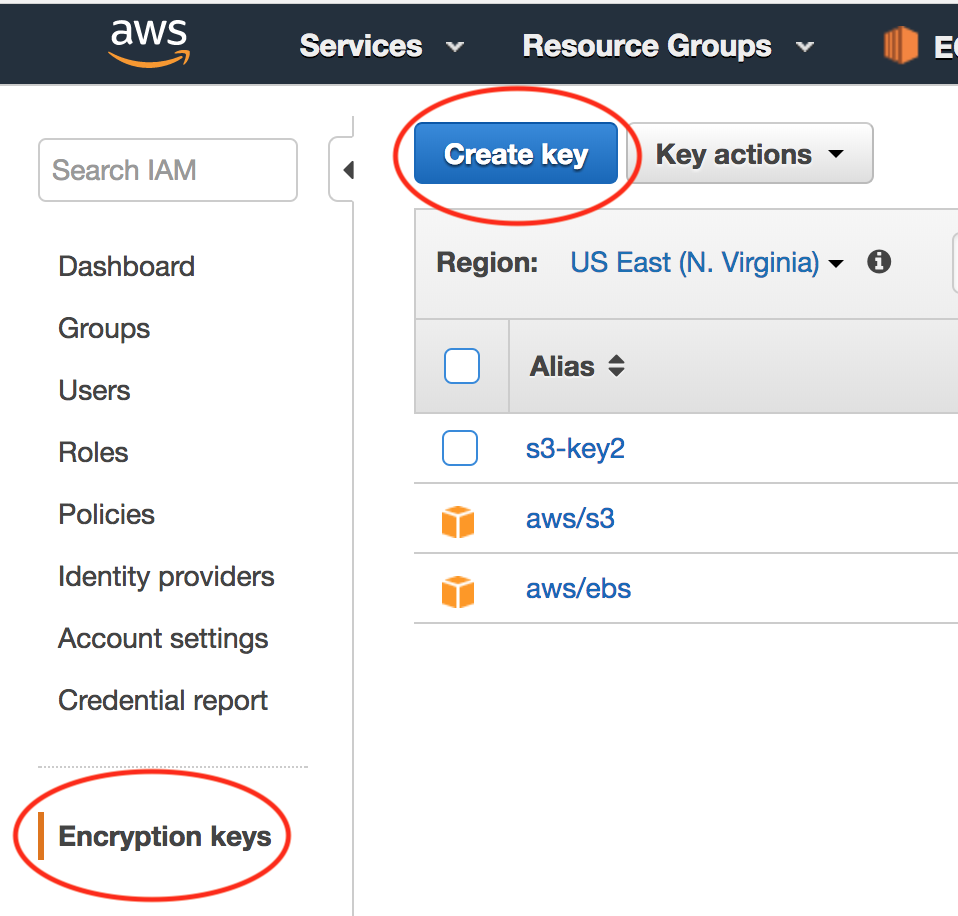This screenshot has width=958, height=916.
Task: Open the Services dropdown menu
Action: tap(381, 46)
